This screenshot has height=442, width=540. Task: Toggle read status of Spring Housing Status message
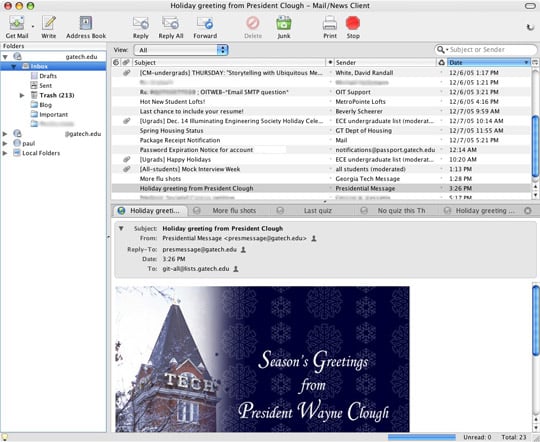pos(330,131)
